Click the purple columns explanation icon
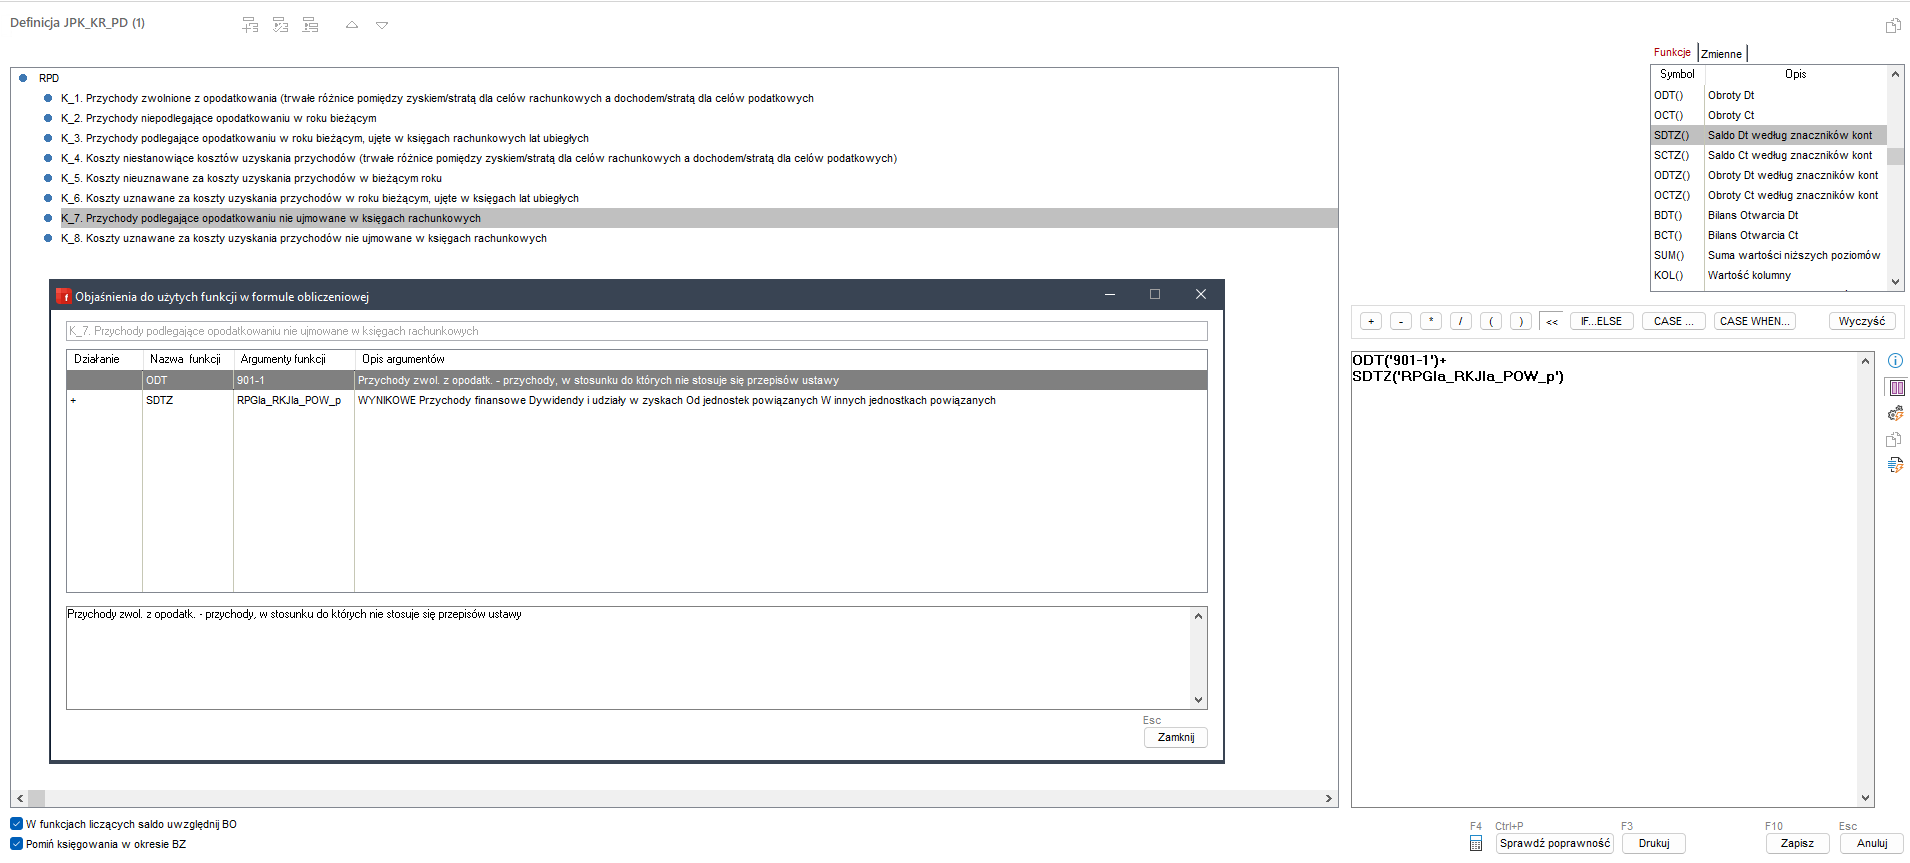 1895,388
